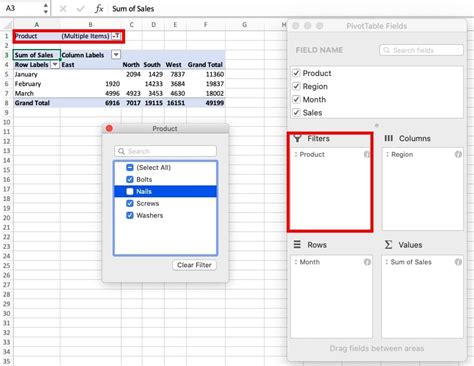Image resolution: width=474 pixels, height=366 pixels.
Task: Click the info icon next to Product in Filters
Action: 367,154
